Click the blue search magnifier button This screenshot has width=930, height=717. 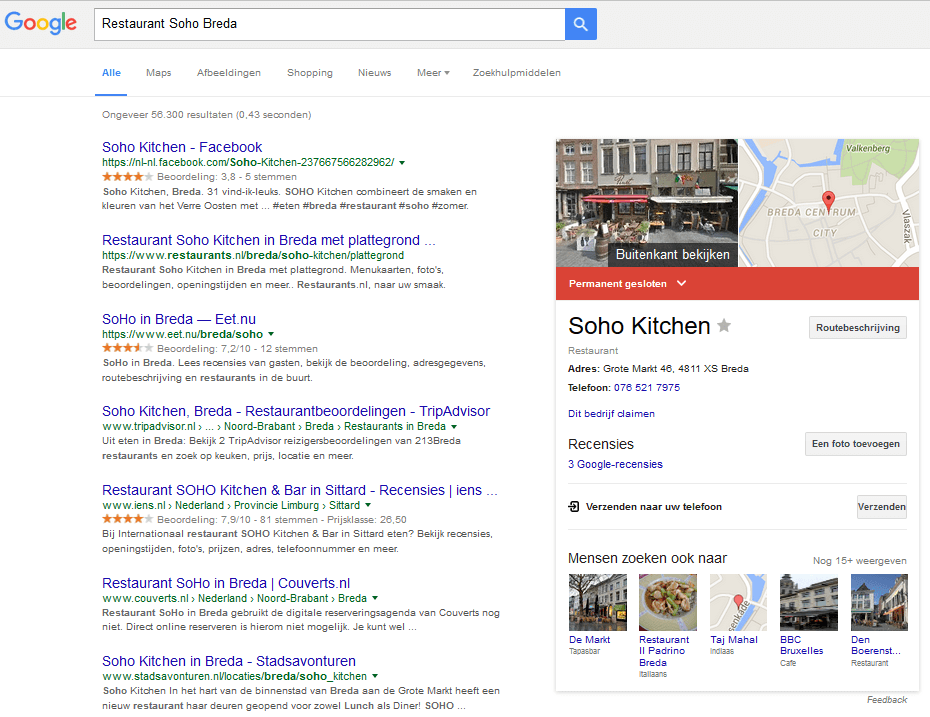580,24
